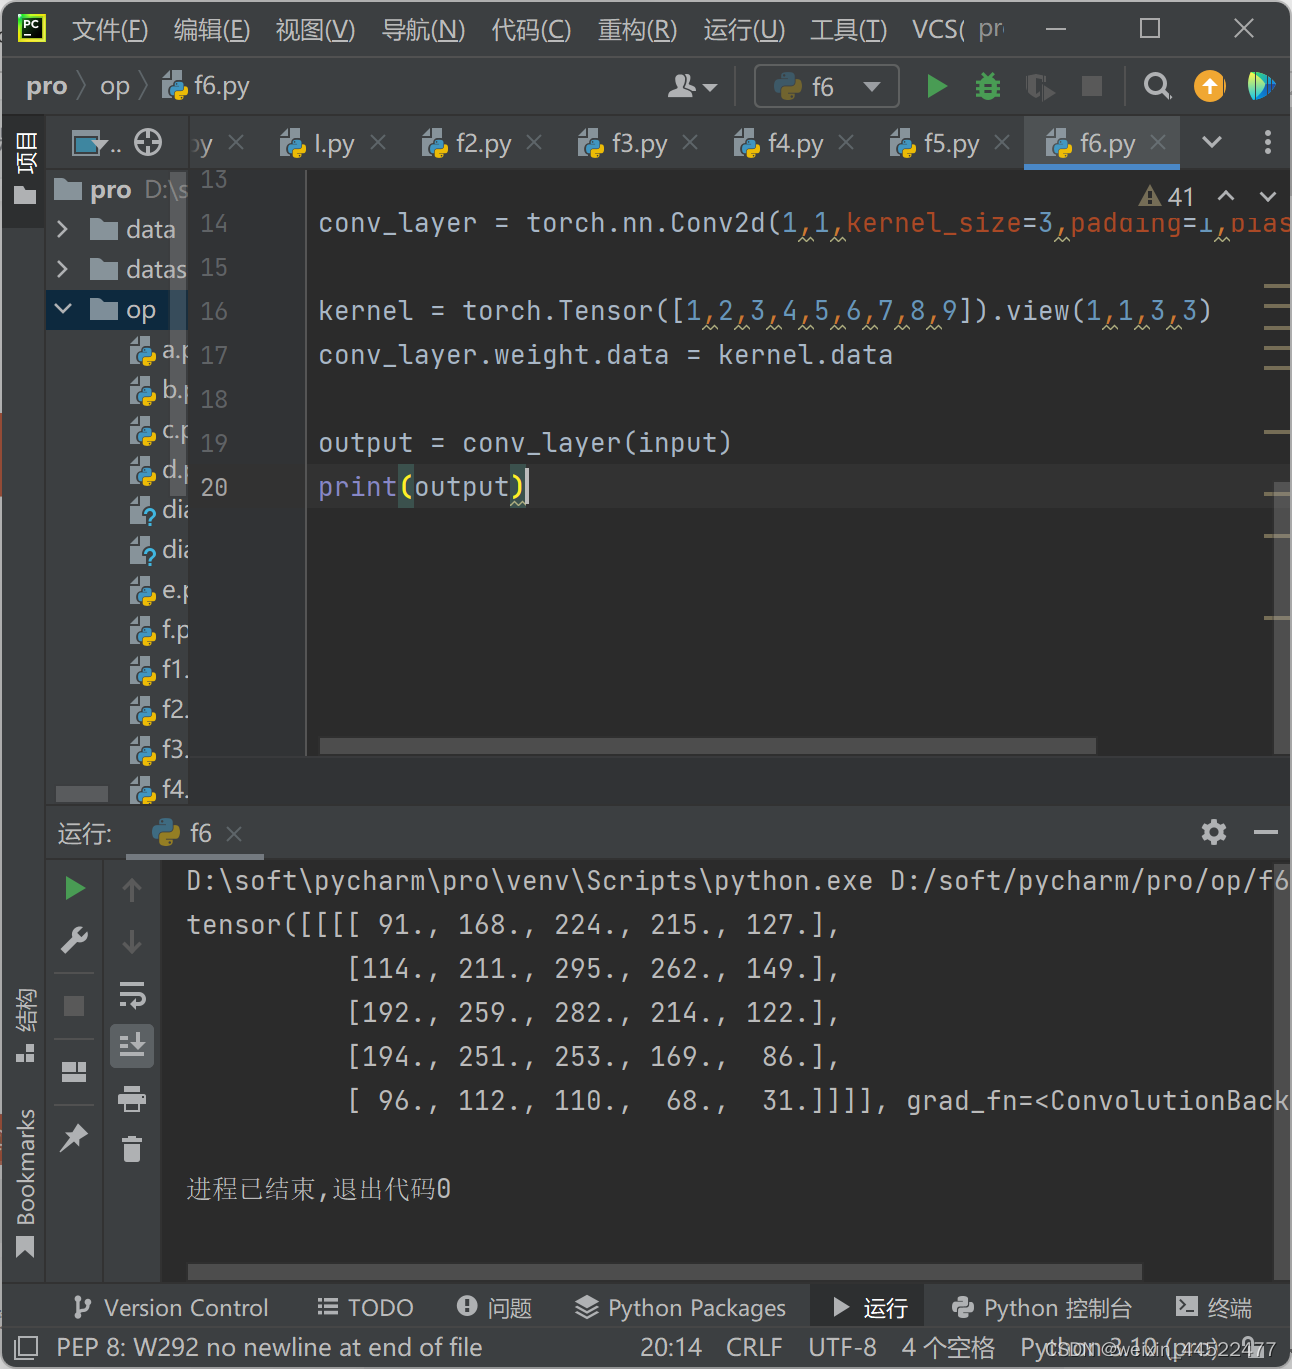Screen dimensions: 1292x1369
Task: Open the TODO tool window
Action: coord(365,1307)
